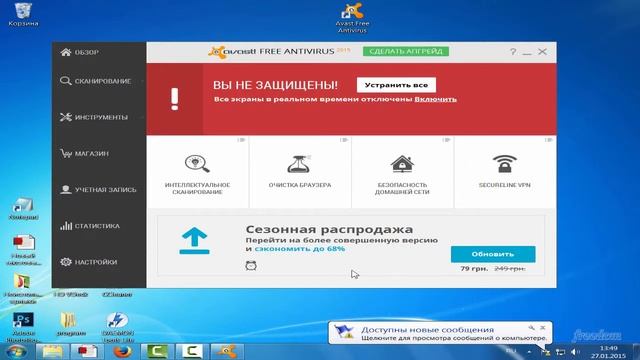Click the alarm clock reminder icon
640x360 pixels.
[251, 266]
